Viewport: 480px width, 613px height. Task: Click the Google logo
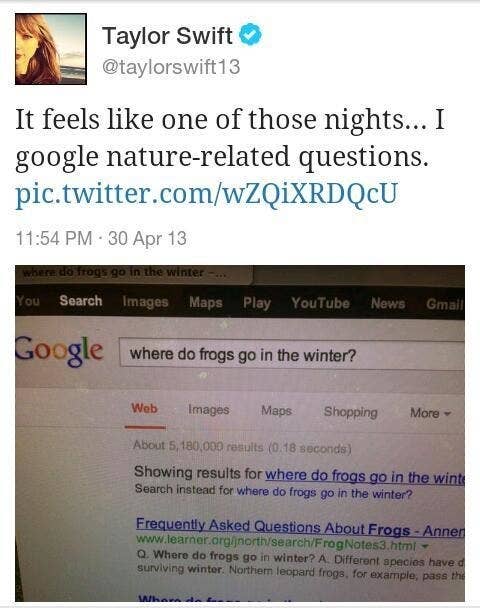coord(59,350)
